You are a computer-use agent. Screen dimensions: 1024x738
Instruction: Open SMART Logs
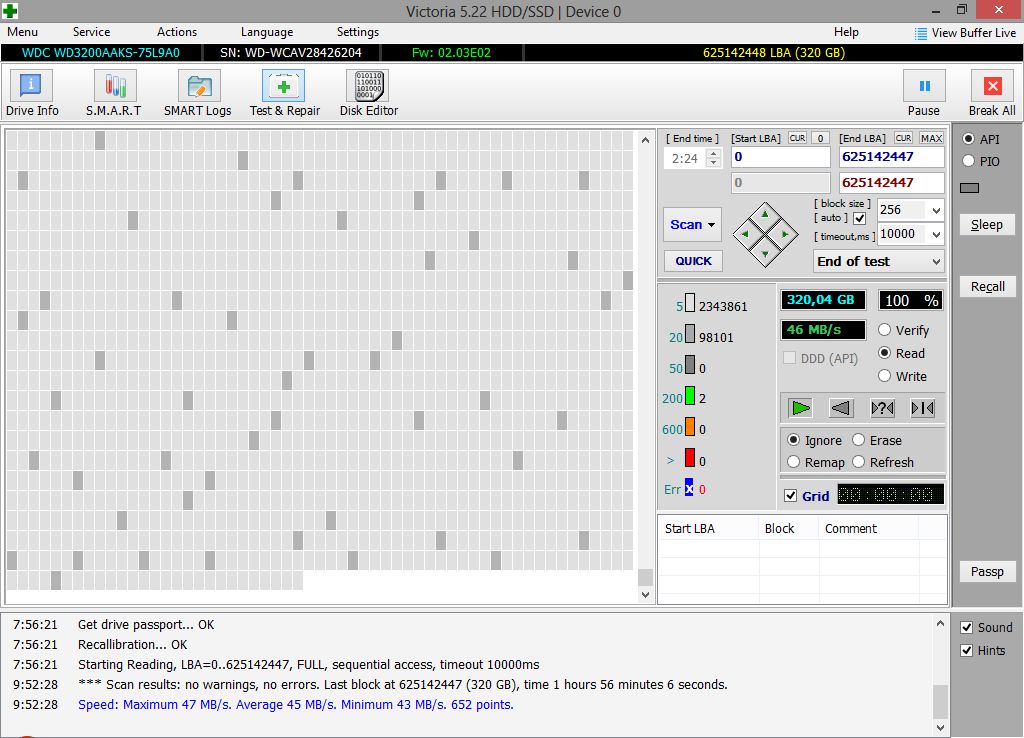(198, 94)
